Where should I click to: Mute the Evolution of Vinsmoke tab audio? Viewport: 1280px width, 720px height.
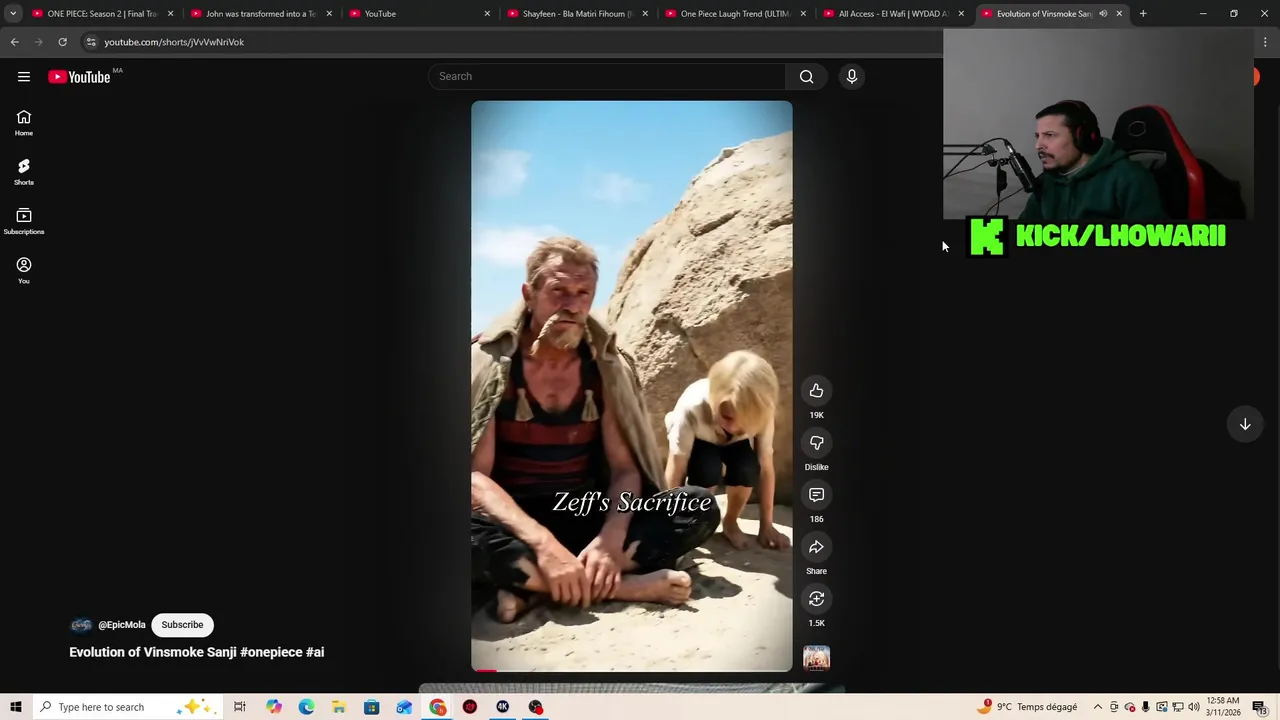pos(1103,14)
